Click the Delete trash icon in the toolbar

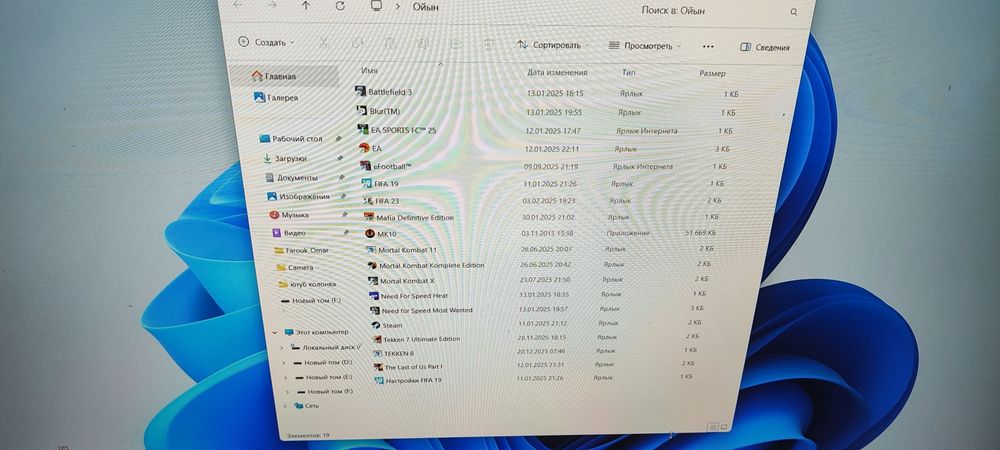point(489,43)
